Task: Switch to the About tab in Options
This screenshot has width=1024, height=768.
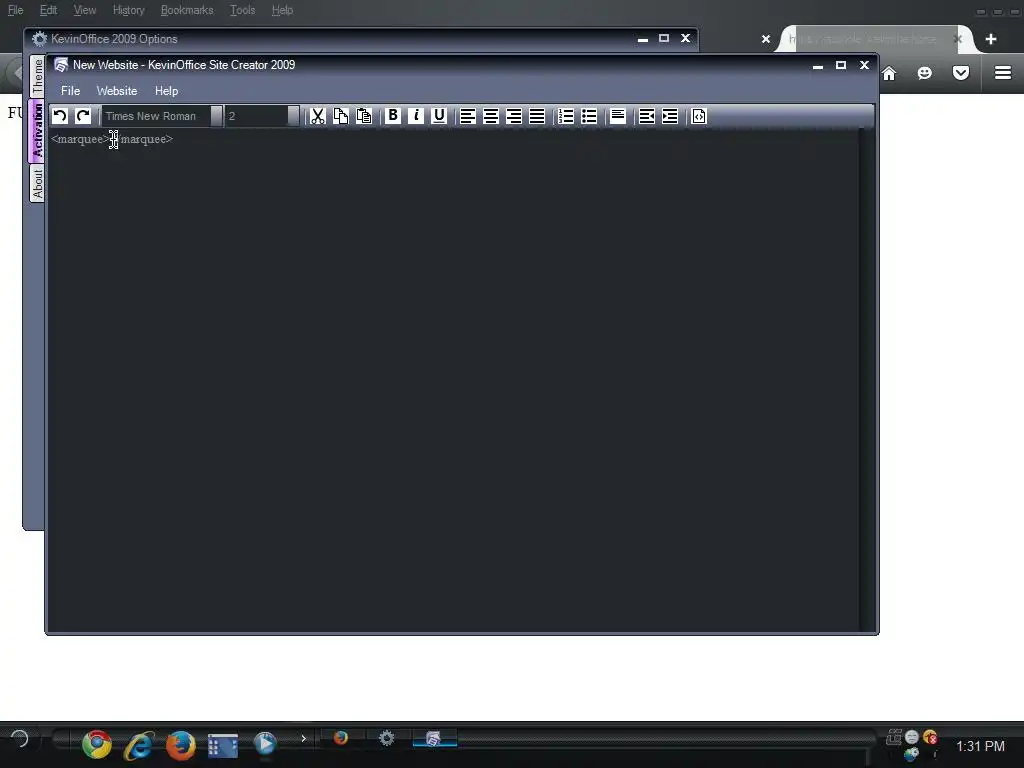Action: [x=37, y=184]
